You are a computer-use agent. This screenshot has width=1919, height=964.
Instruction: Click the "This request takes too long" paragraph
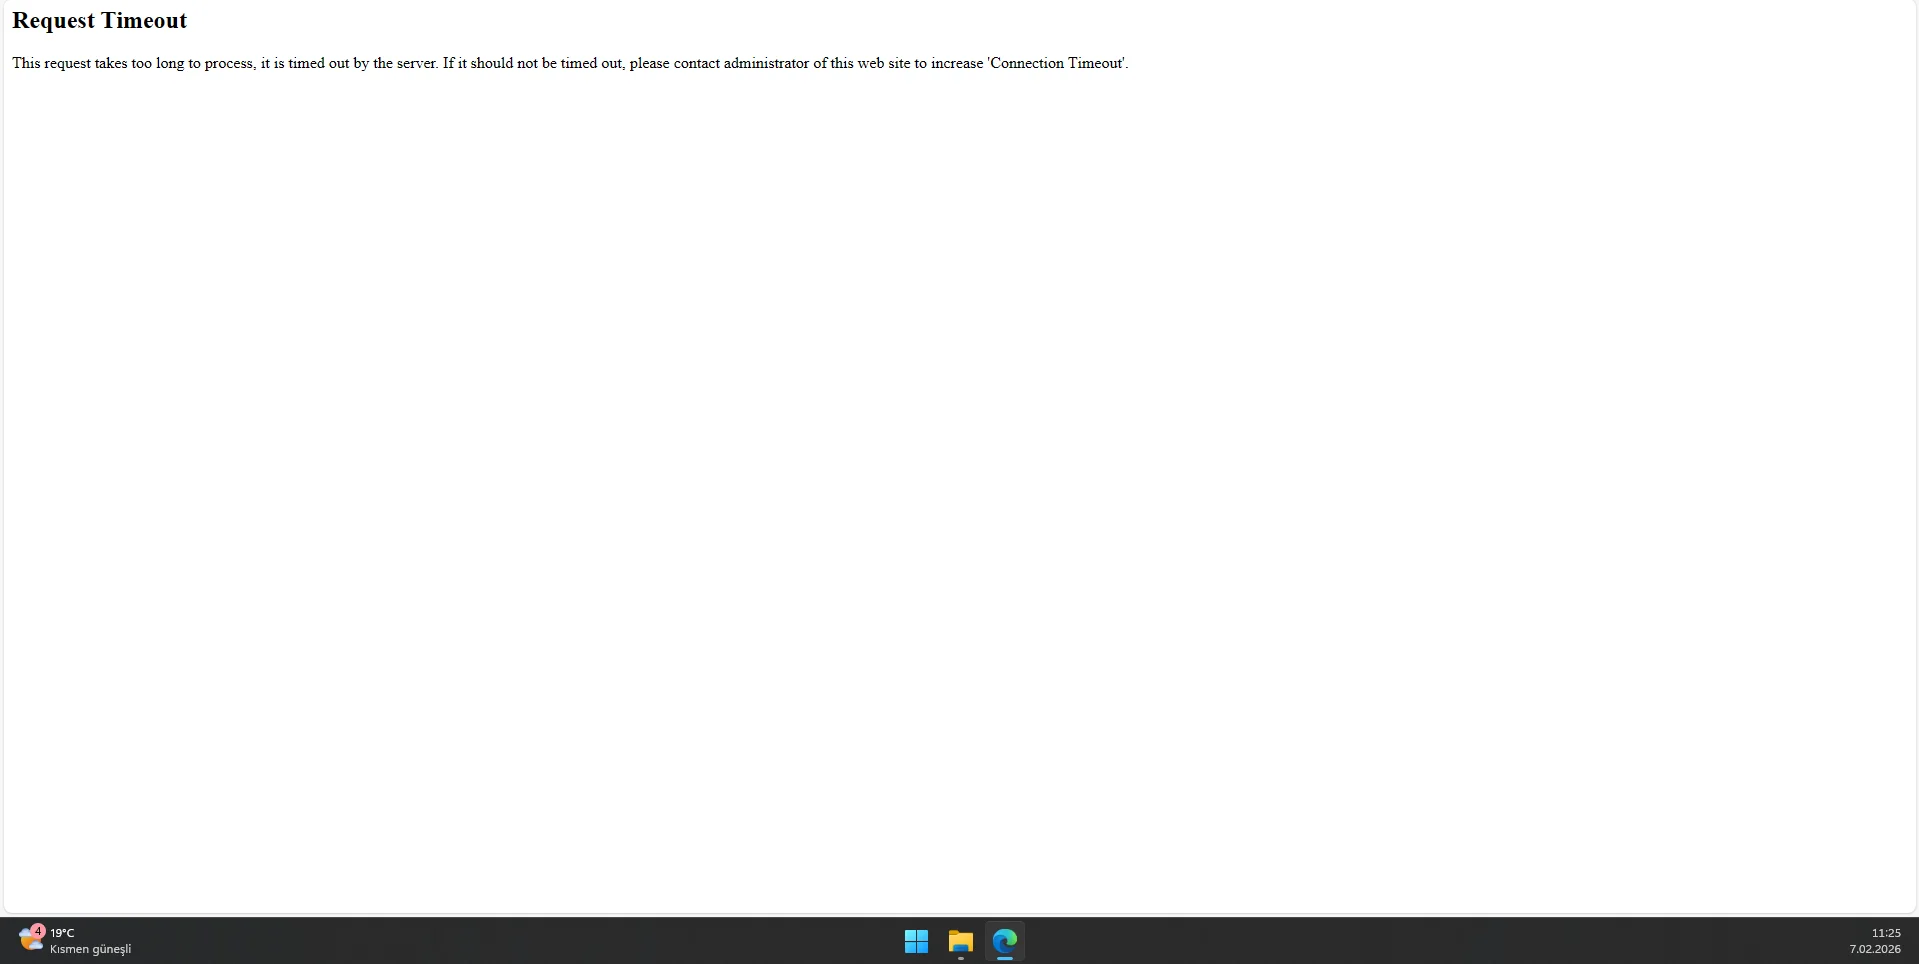tap(570, 63)
